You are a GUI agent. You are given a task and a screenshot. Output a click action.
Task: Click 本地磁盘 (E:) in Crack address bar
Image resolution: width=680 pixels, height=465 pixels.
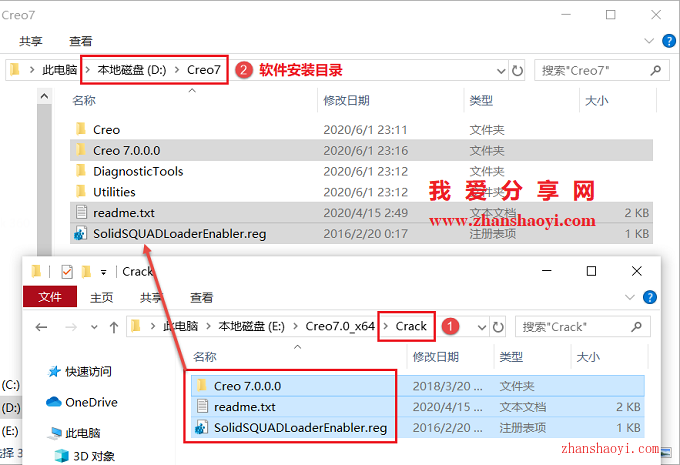tap(252, 326)
